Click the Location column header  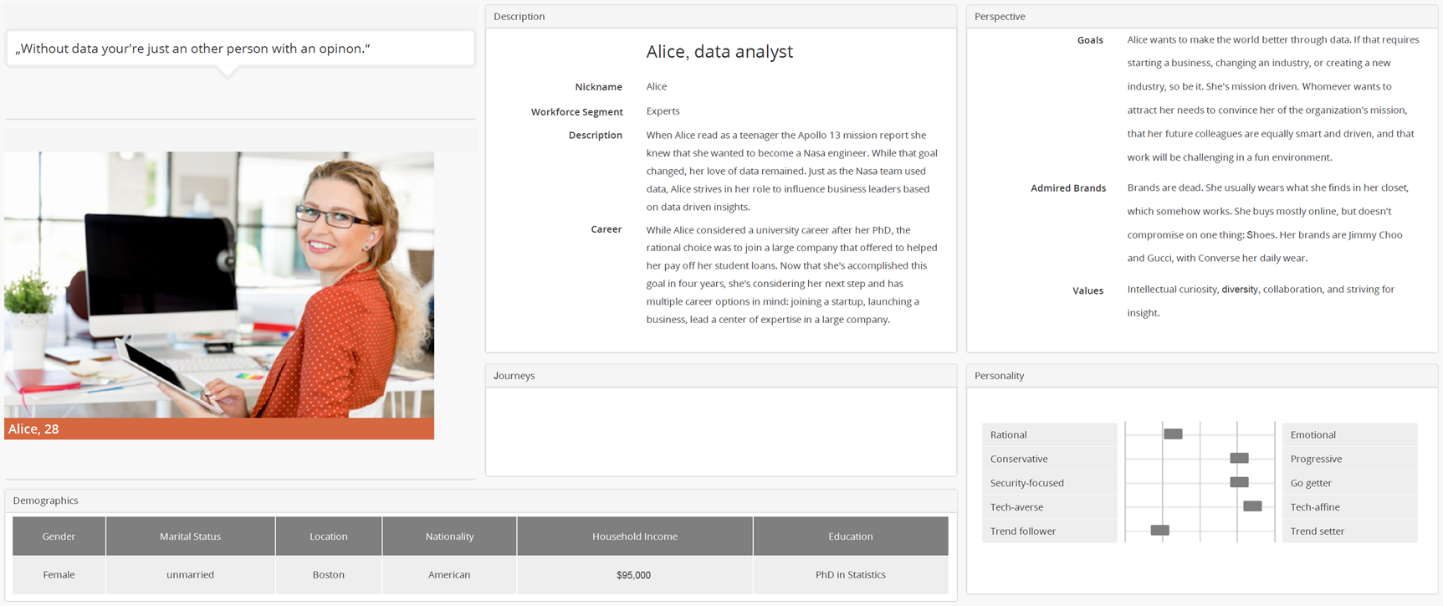click(328, 536)
